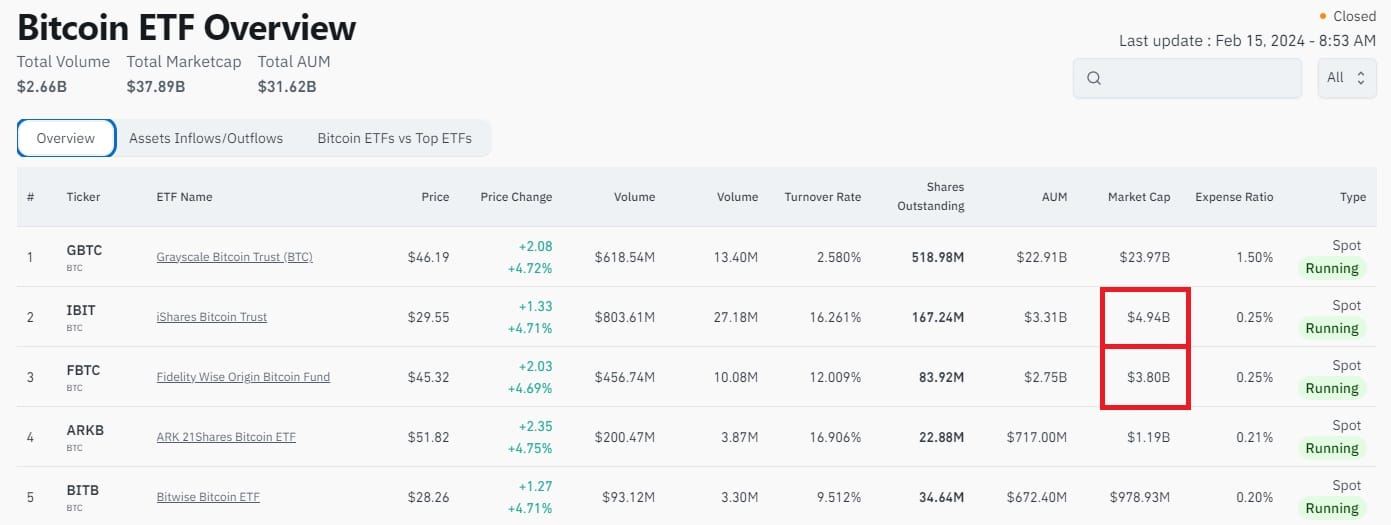Click the # column header
The height and width of the screenshot is (525, 1391).
[30, 197]
